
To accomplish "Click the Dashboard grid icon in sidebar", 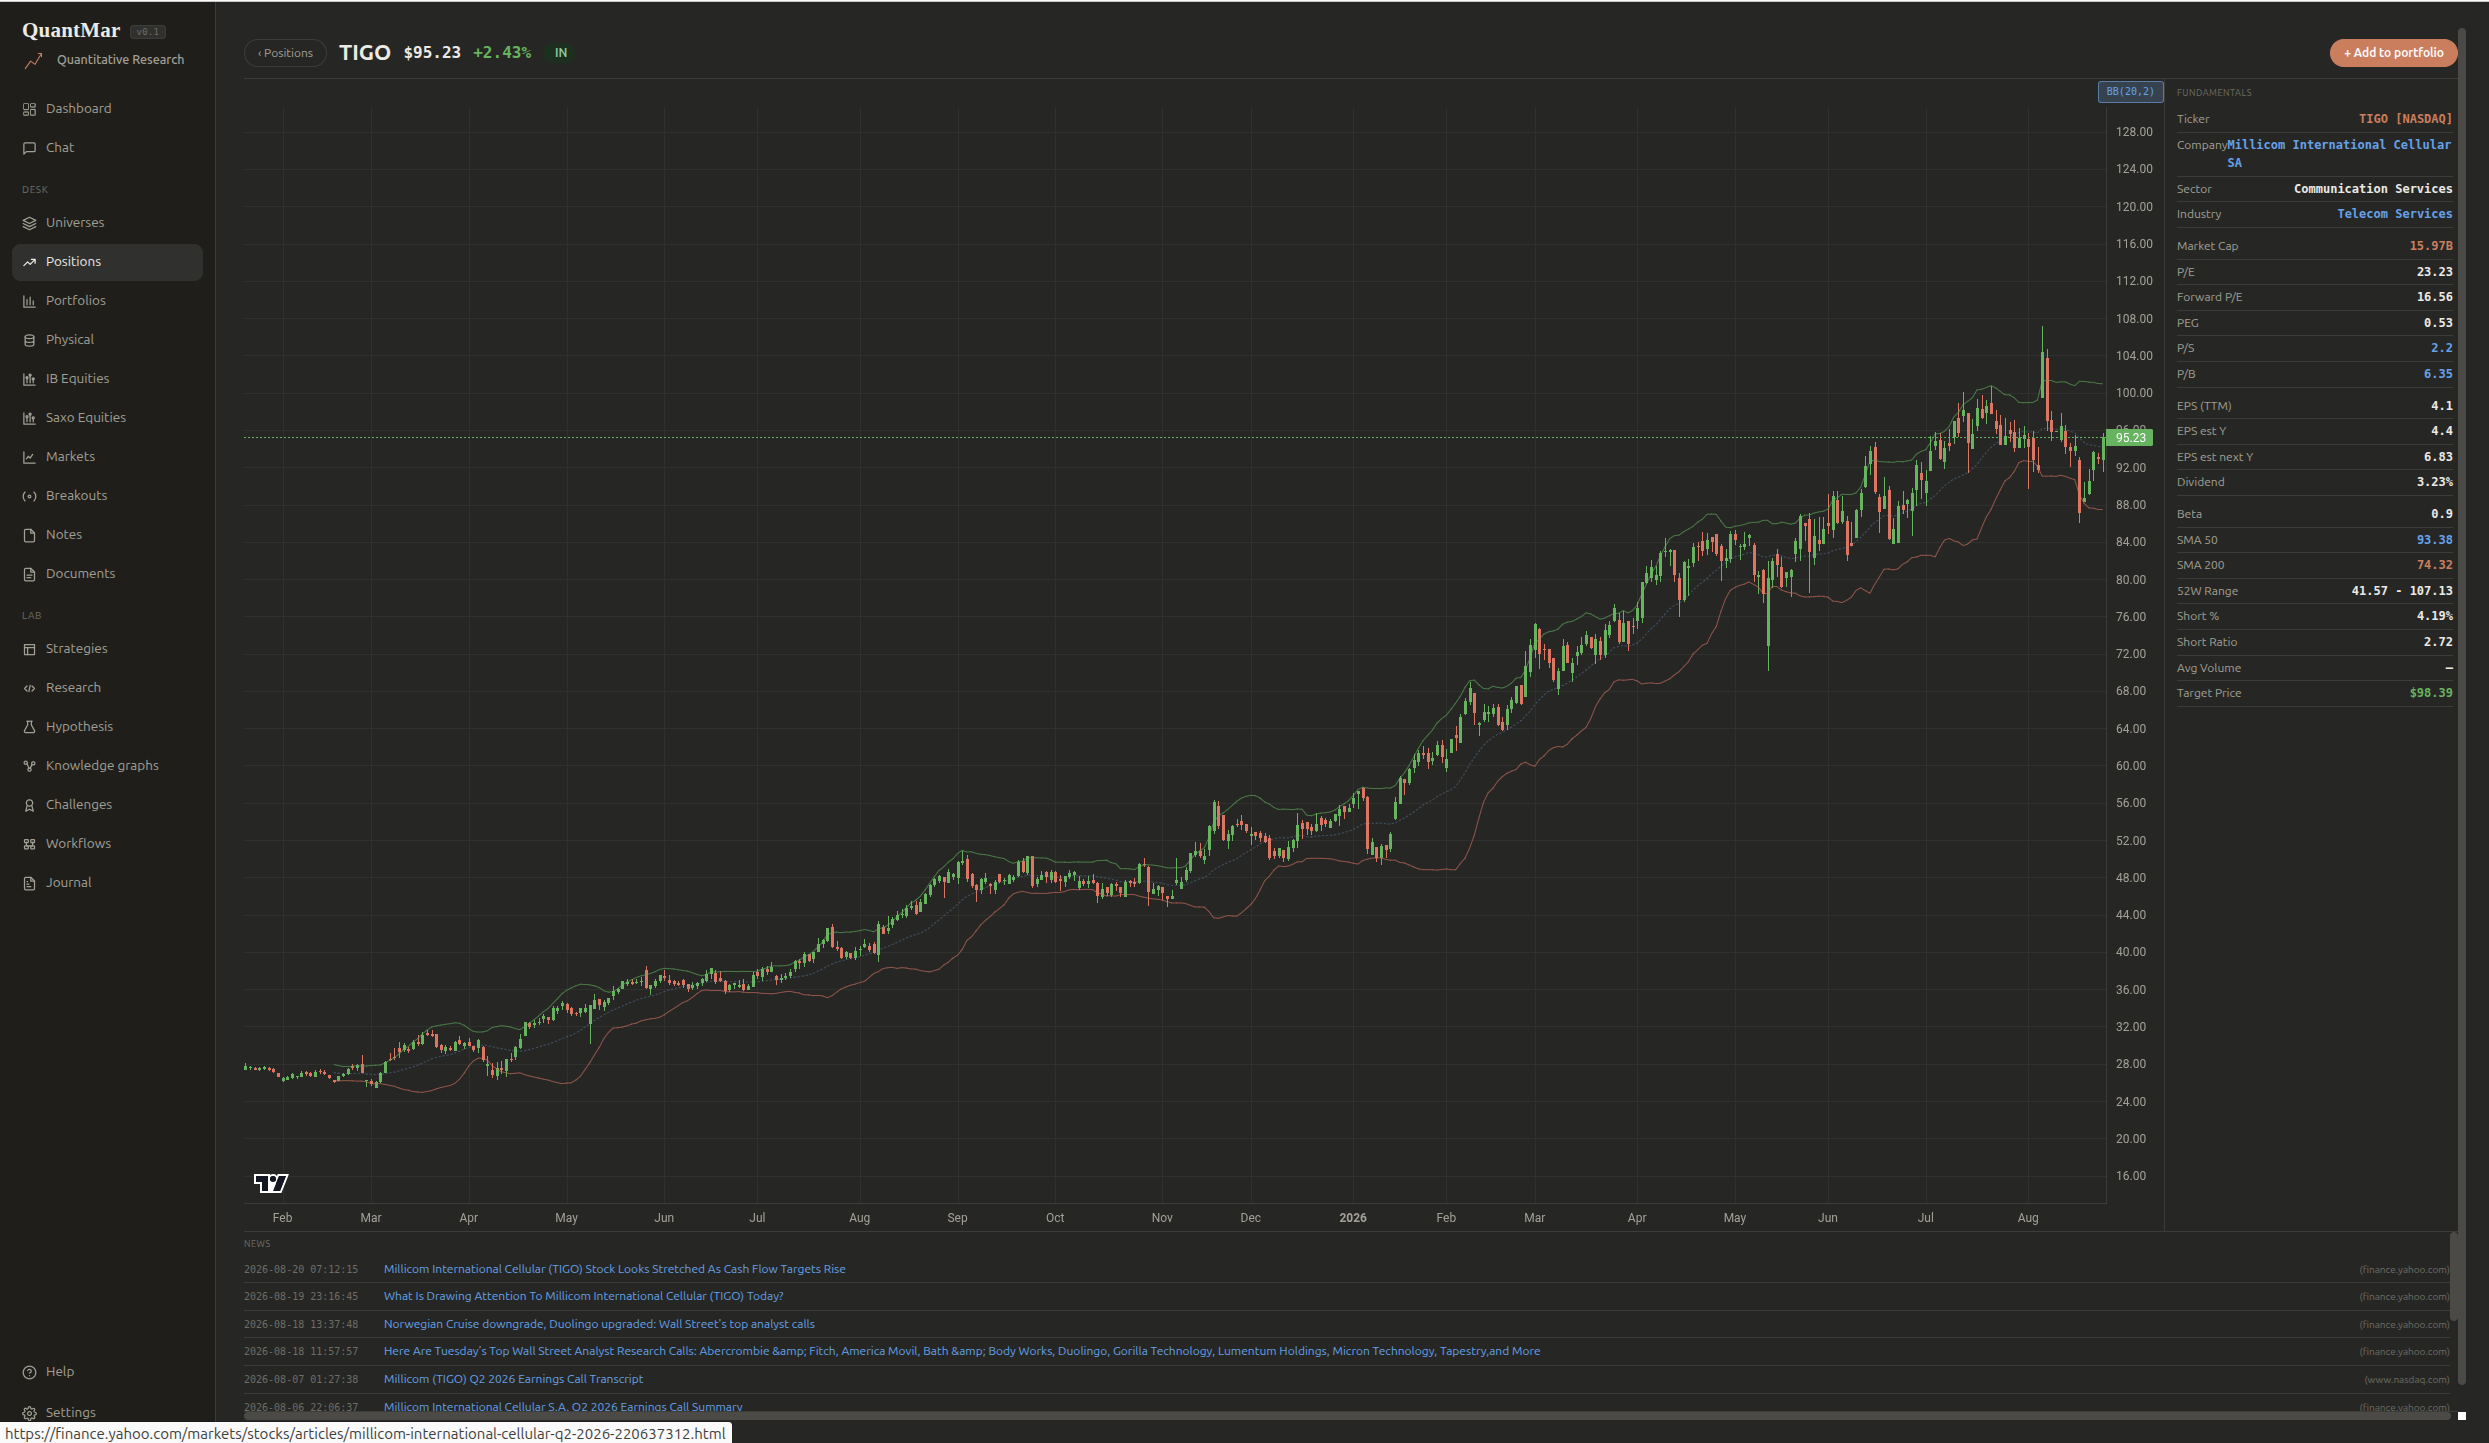I will [x=29, y=109].
